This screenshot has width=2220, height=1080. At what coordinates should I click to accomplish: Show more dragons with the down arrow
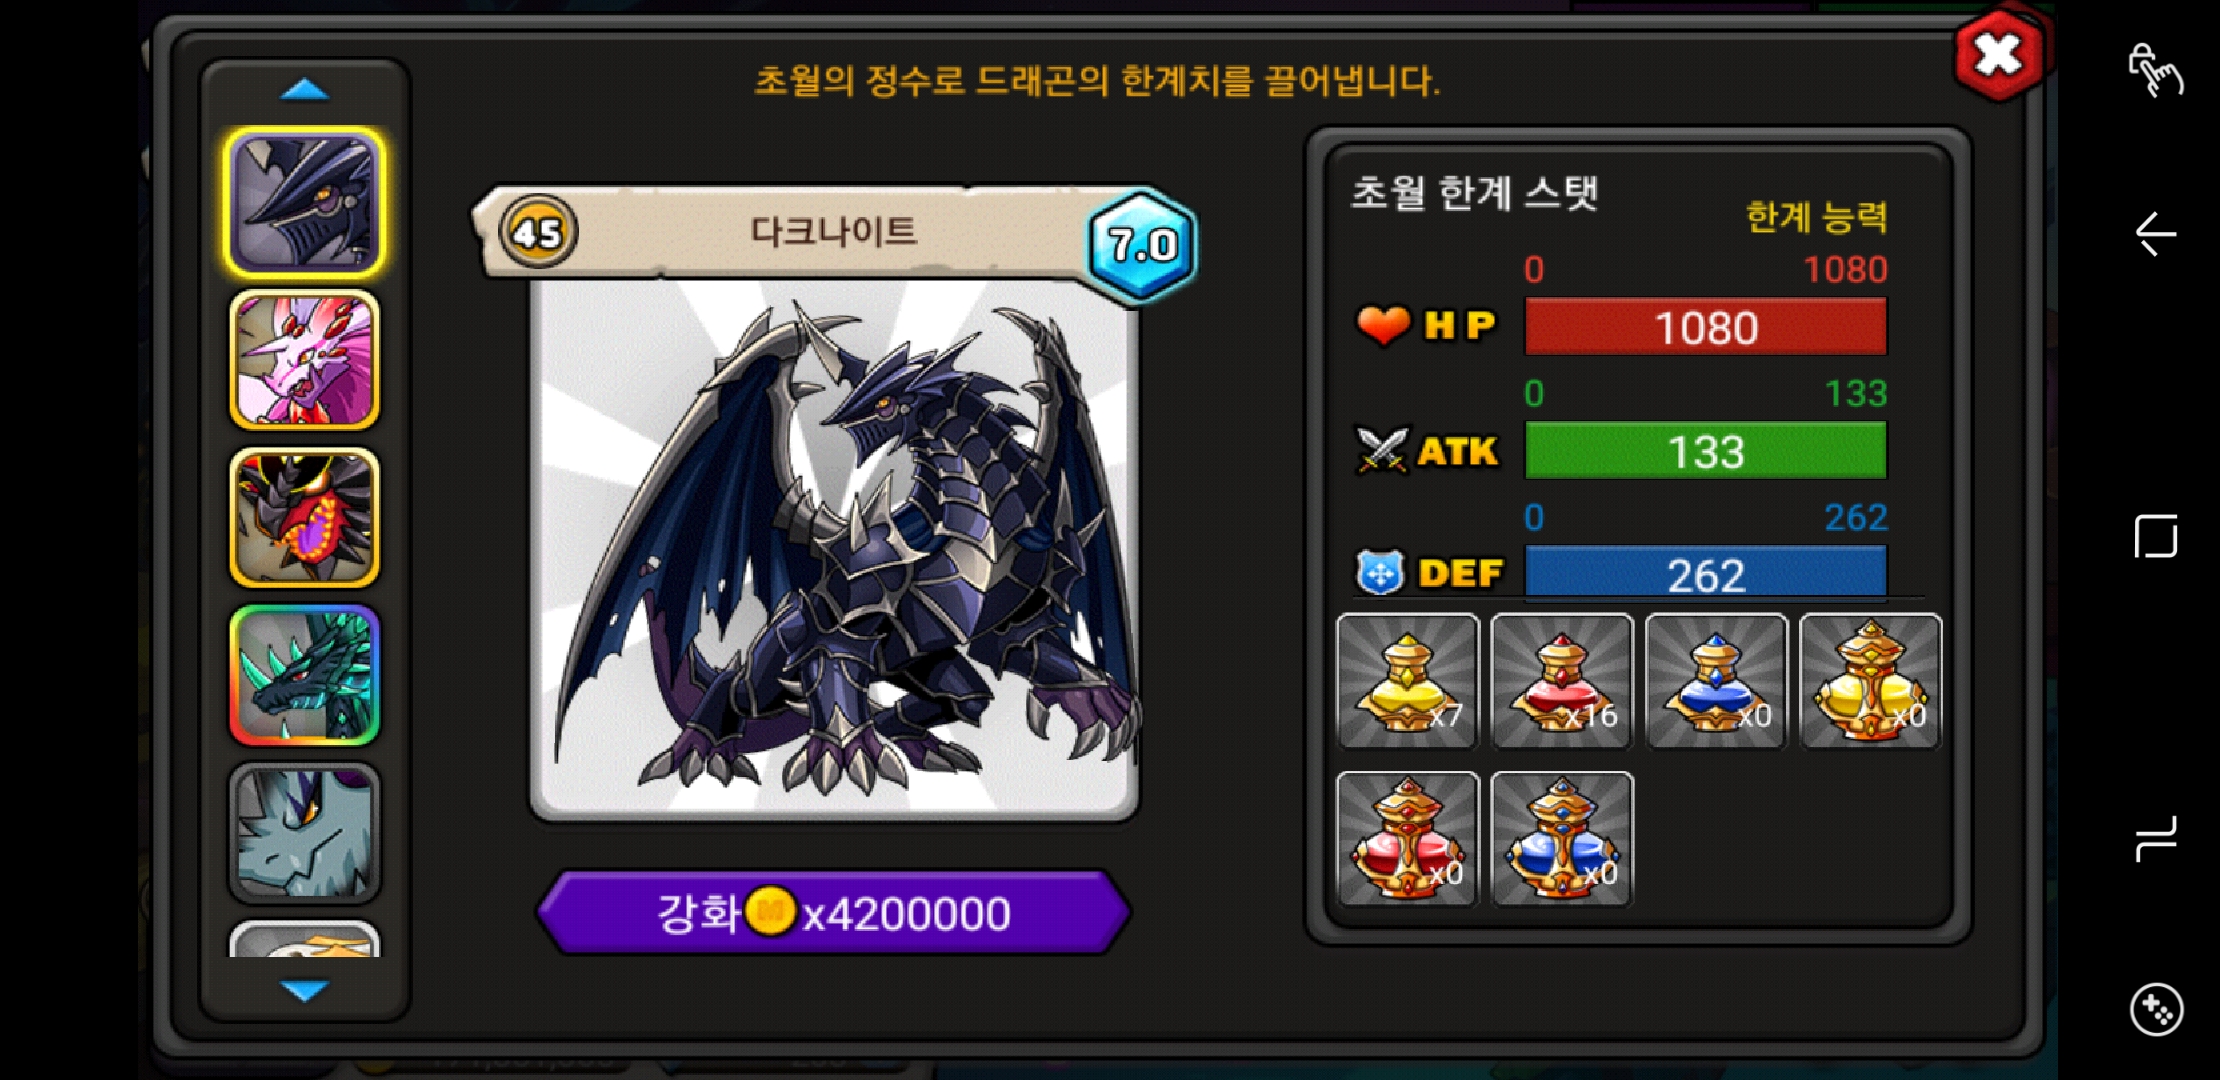click(x=305, y=990)
